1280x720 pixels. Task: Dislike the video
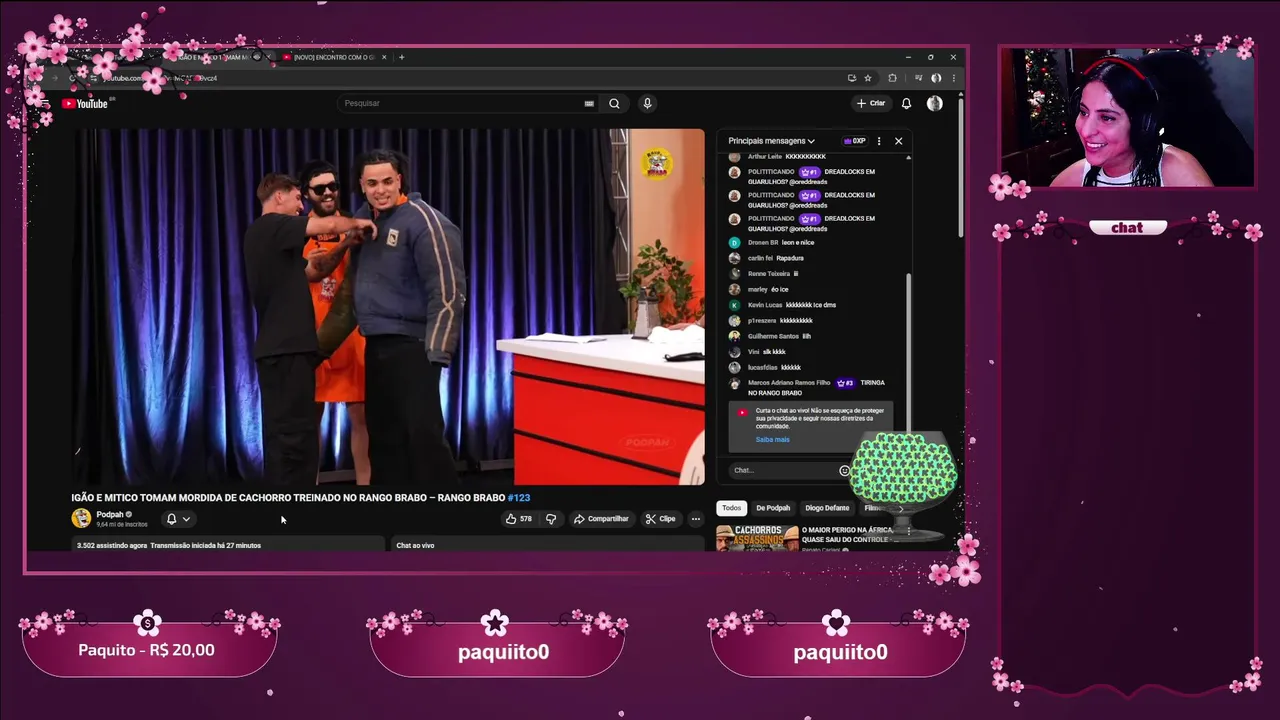tap(551, 519)
